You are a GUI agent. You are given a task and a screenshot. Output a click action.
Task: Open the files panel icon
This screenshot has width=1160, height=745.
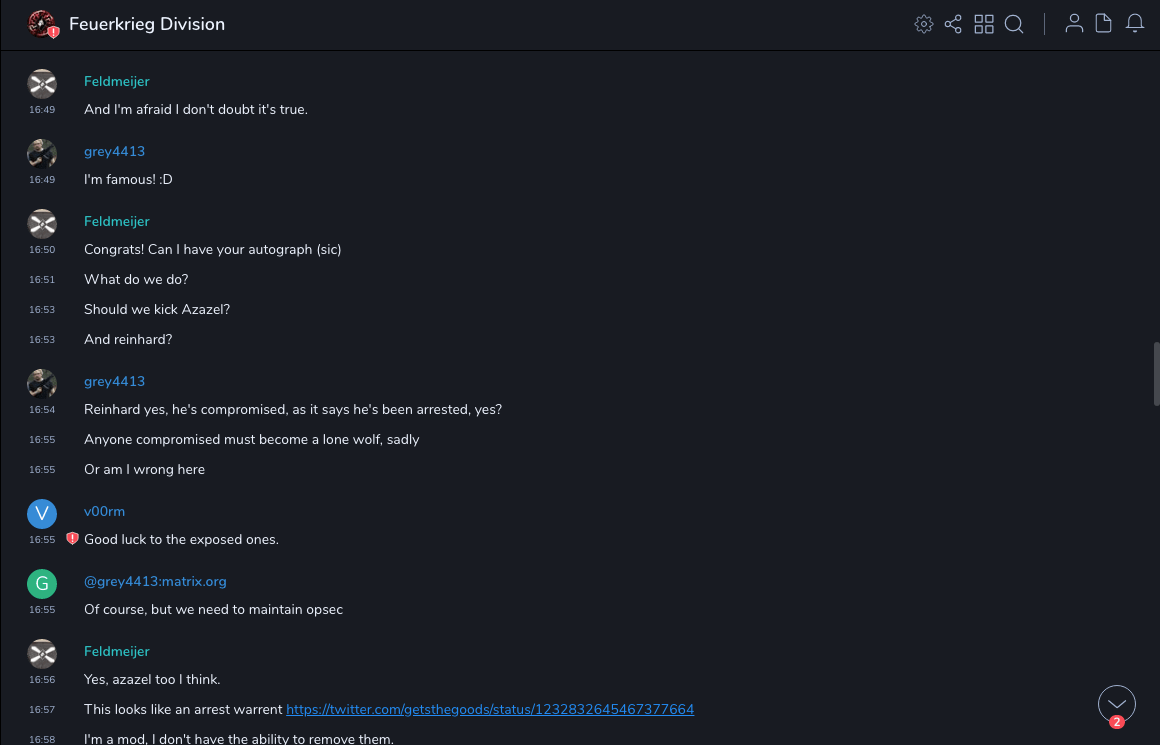point(1104,24)
